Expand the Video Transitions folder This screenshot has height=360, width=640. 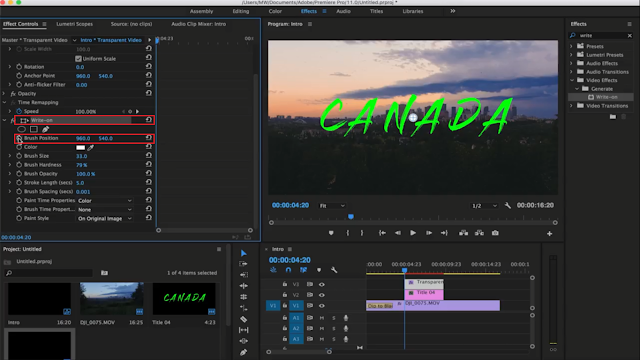click(571, 106)
